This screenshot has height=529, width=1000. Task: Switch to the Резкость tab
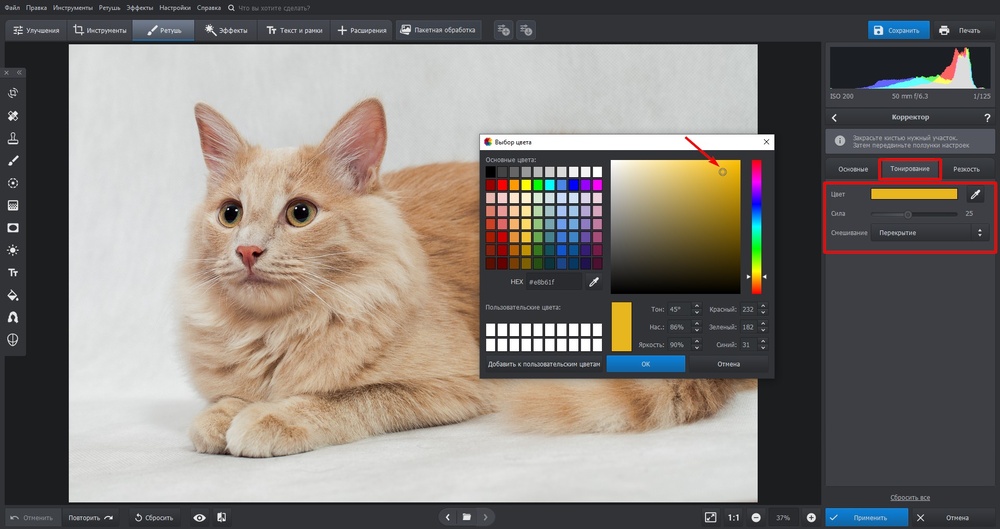point(965,169)
